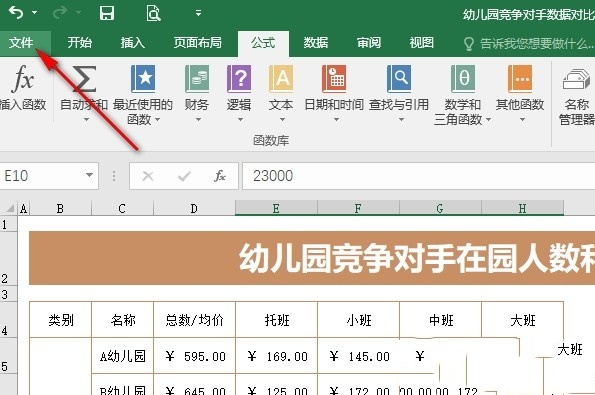Viewport: 595px width, 395px height.
Task: Switch to the 开始 tab
Action: point(80,43)
